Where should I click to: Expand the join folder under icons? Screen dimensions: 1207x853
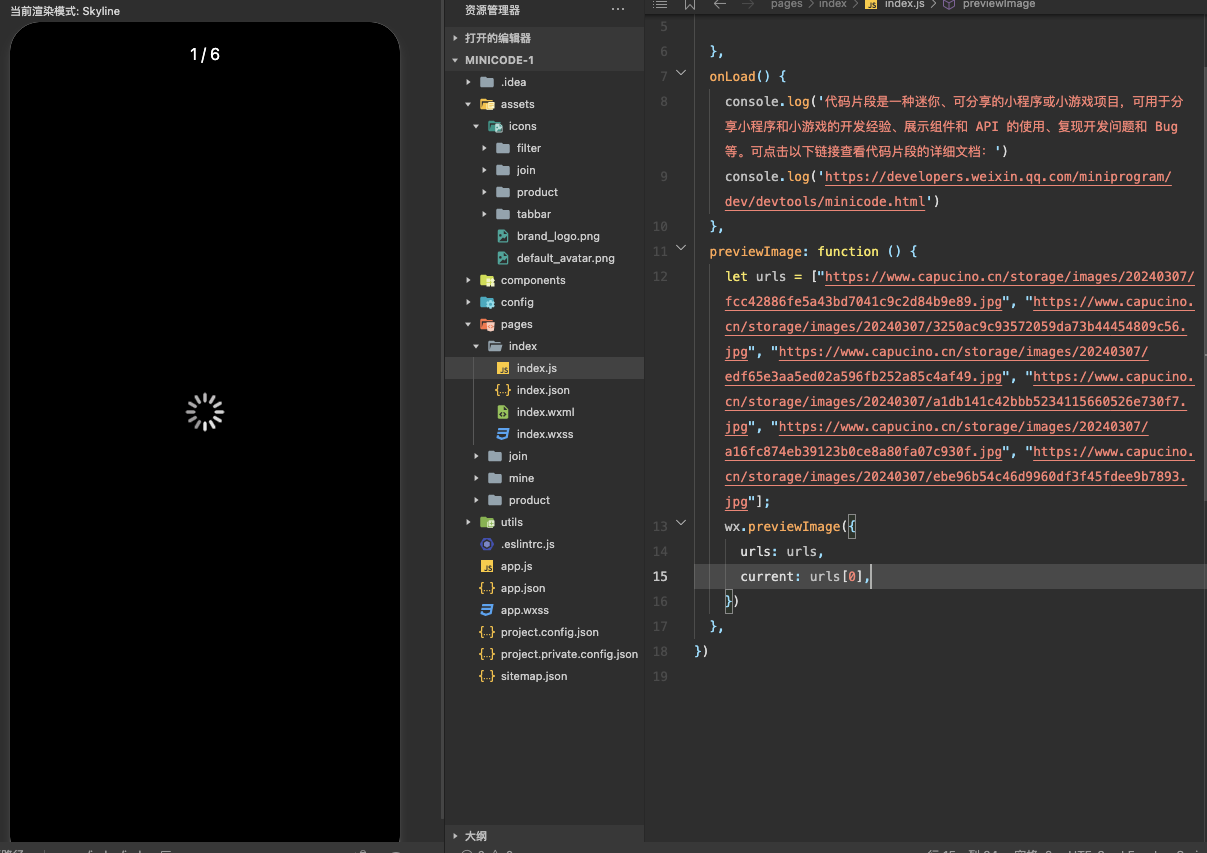coord(484,170)
